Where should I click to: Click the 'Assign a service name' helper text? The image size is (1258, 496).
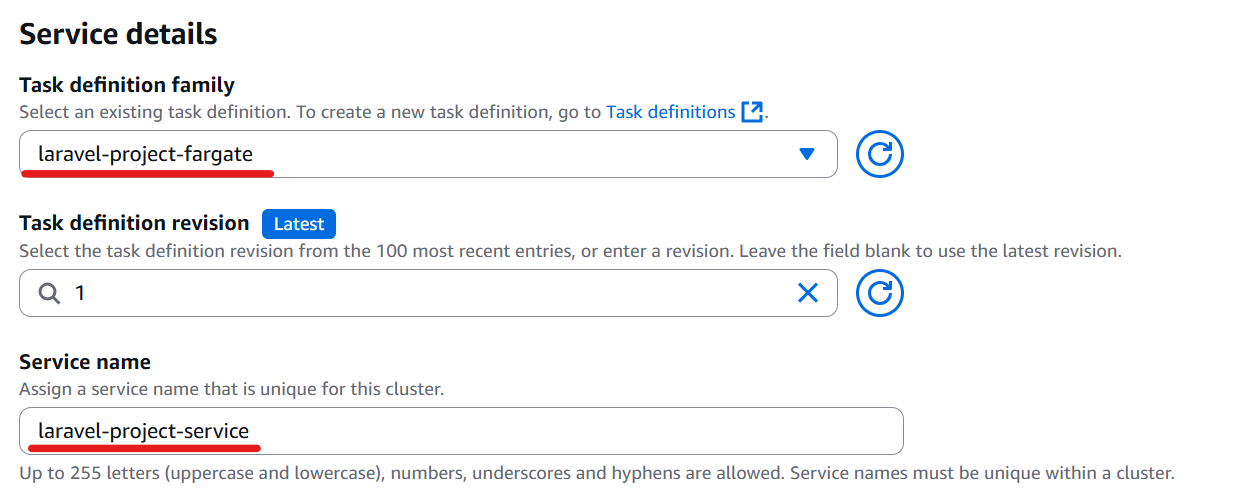pyautogui.click(x=231, y=389)
